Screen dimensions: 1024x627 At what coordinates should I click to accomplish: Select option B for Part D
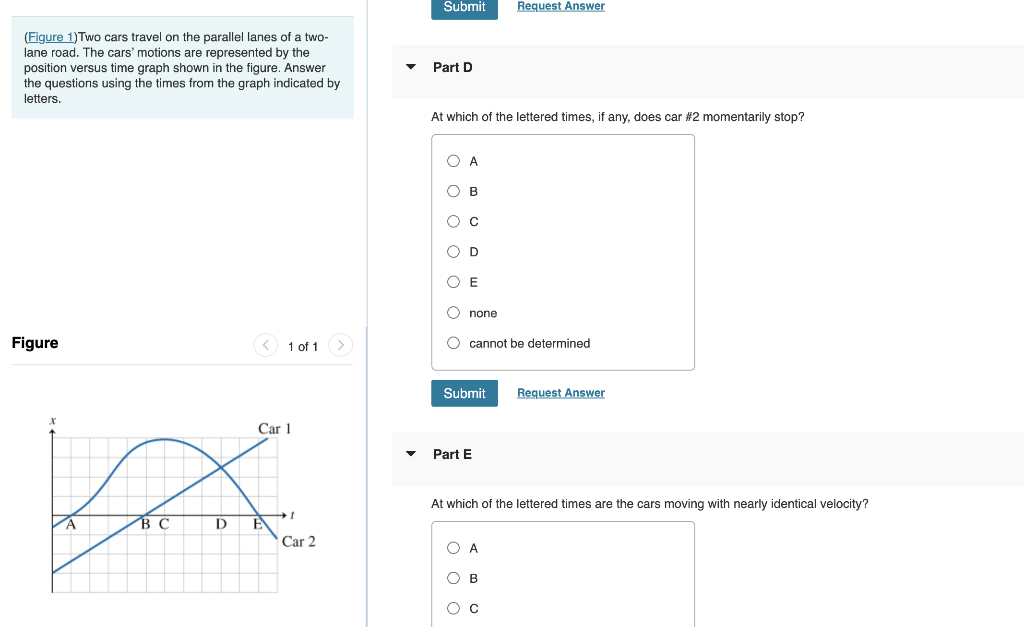click(453, 190)
